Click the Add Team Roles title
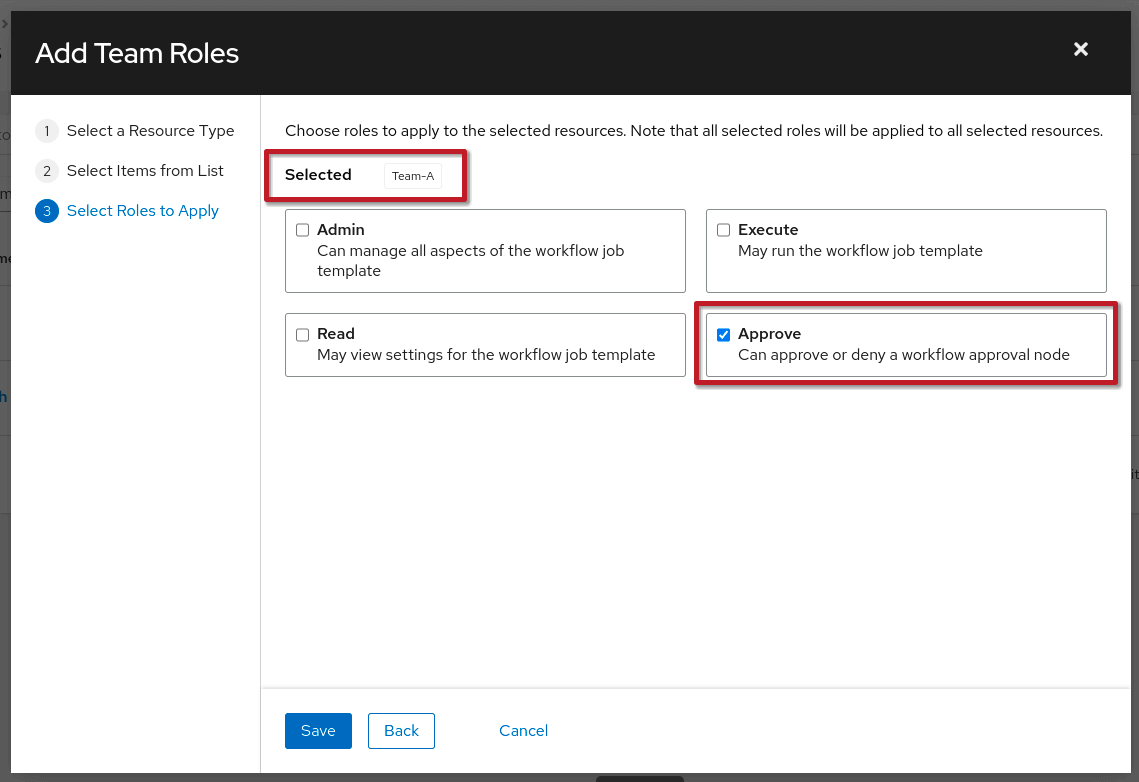Image resolution: width=1139 pixels, height=782 pixels. [137, 53]
